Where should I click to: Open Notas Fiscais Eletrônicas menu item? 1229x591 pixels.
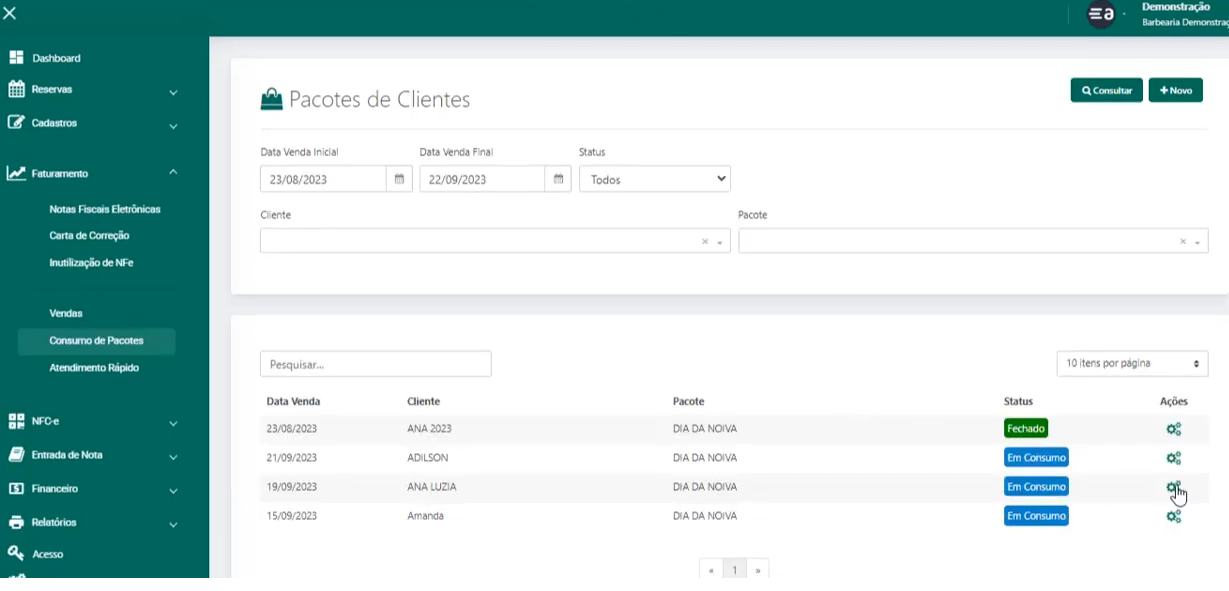point(105,209)
